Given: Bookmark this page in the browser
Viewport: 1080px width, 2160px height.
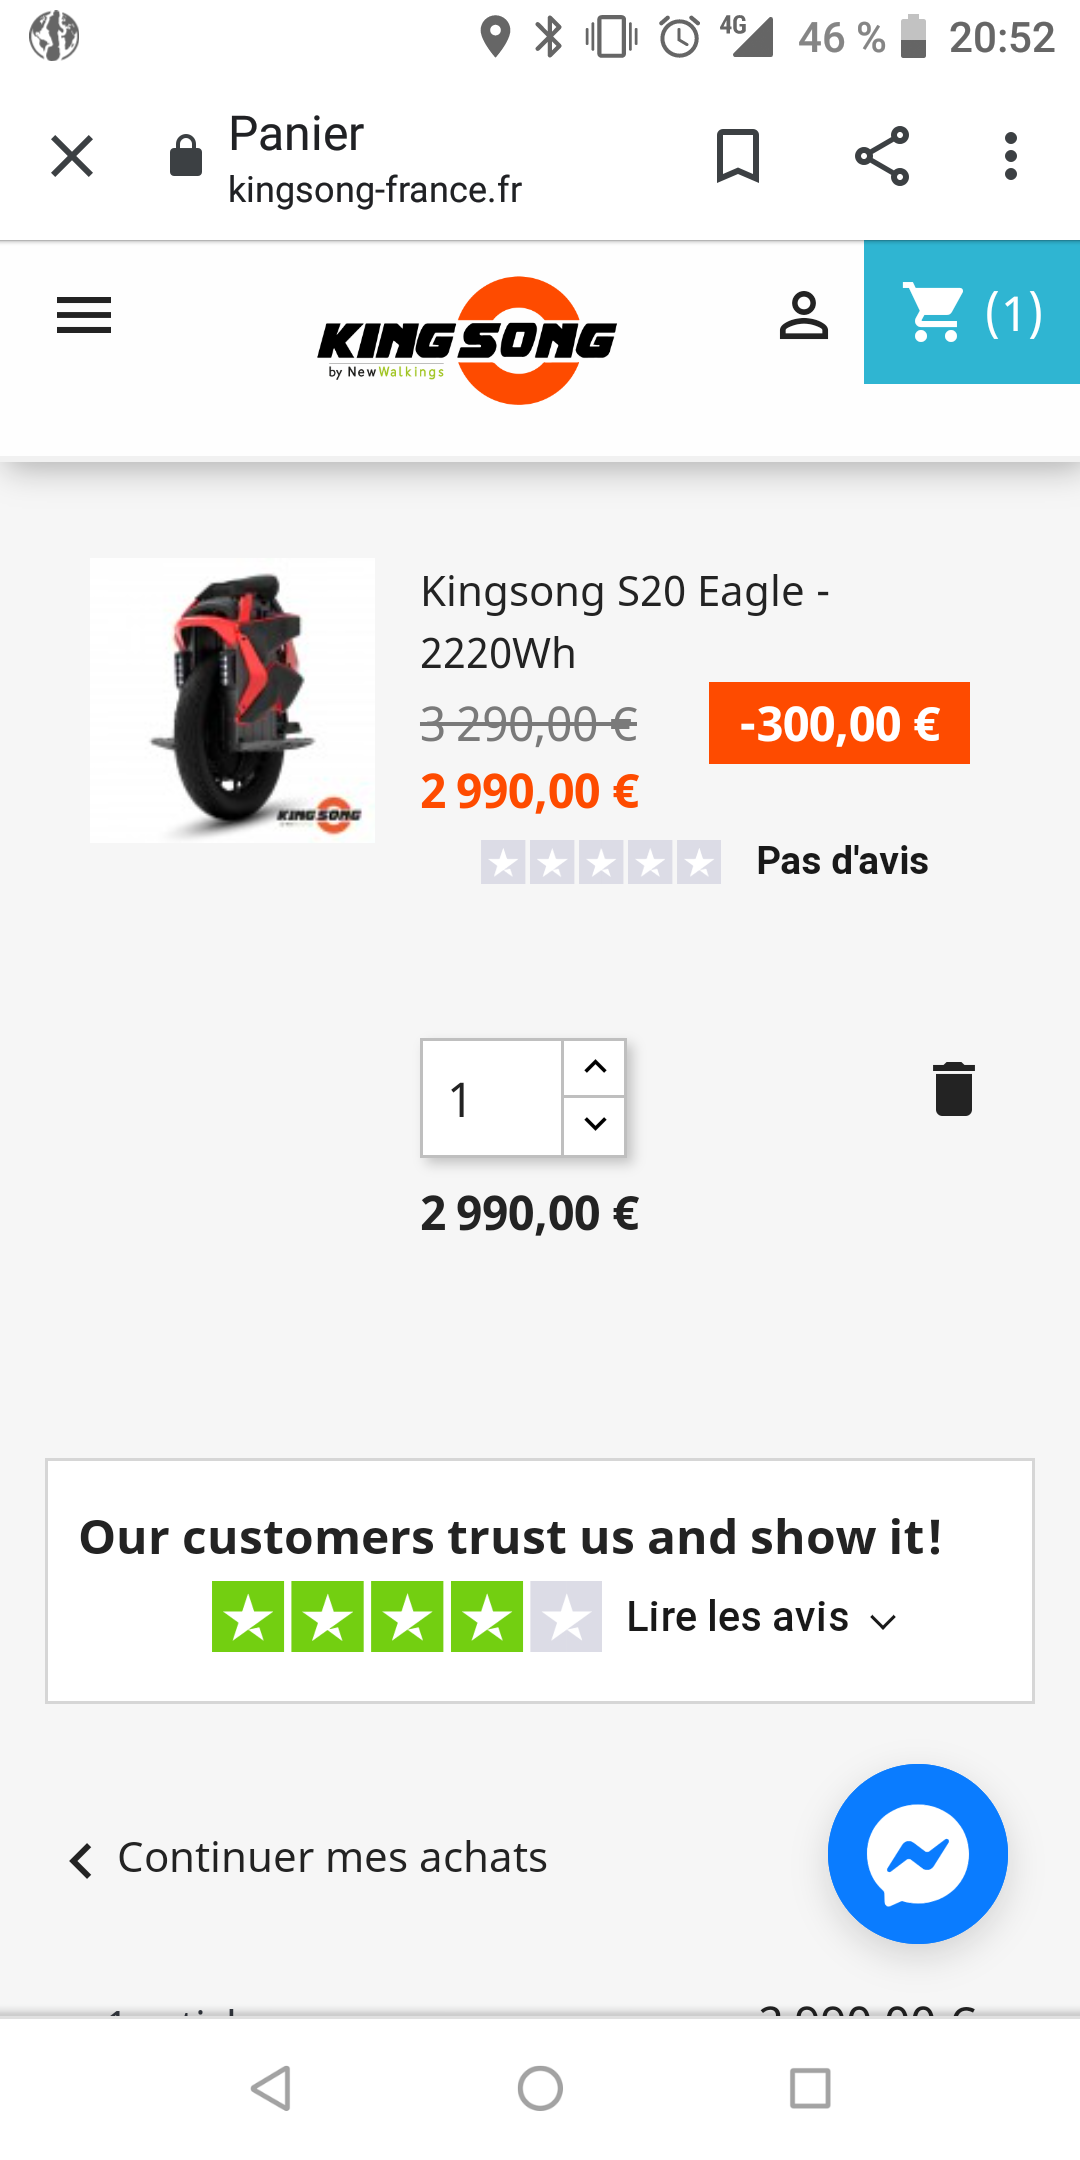Looking at the screenshot, I should (x=738, y=156).
